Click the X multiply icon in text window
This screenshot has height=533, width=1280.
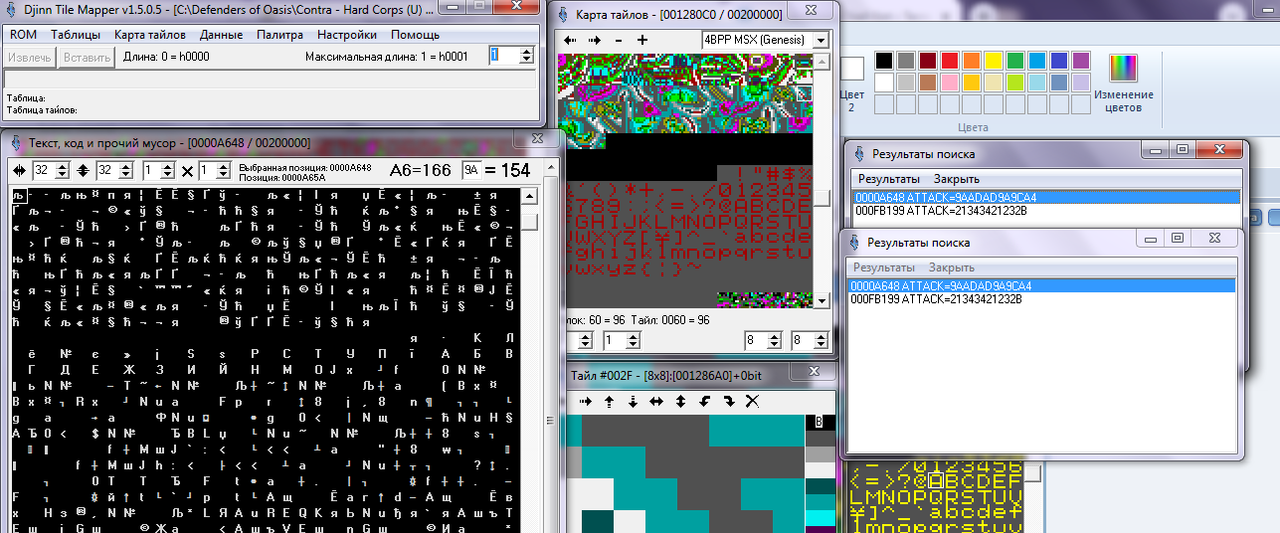[x=187, y=171]
